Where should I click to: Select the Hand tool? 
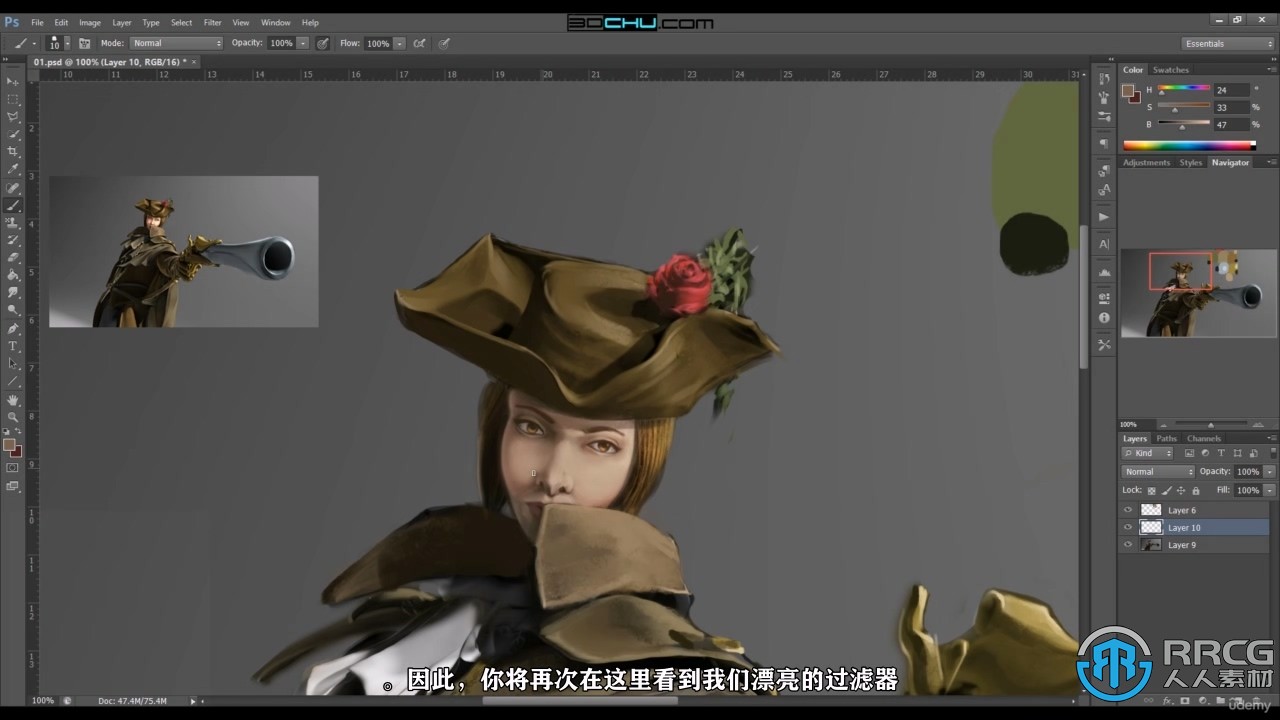tap(13, 400)
